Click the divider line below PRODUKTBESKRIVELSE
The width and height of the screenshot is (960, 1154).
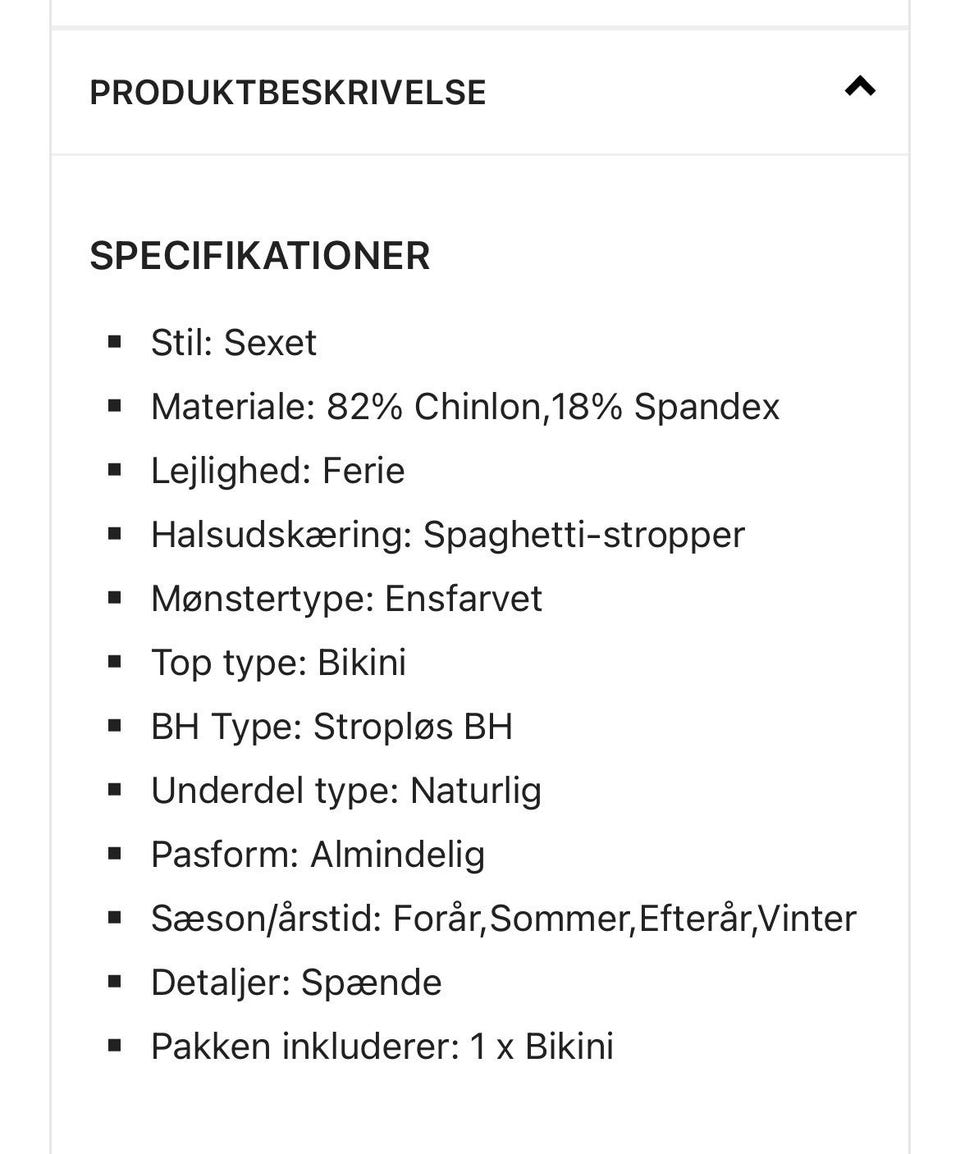480,152
